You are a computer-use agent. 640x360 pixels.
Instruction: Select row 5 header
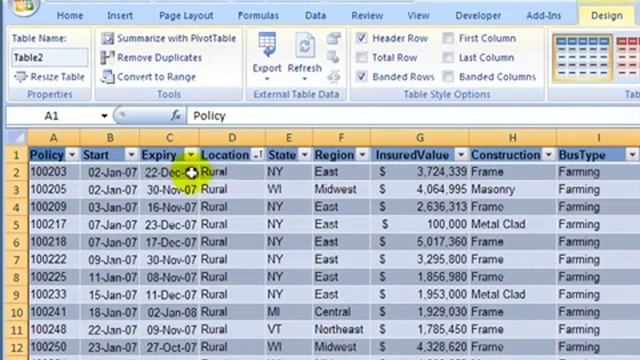tap(16, 225)
